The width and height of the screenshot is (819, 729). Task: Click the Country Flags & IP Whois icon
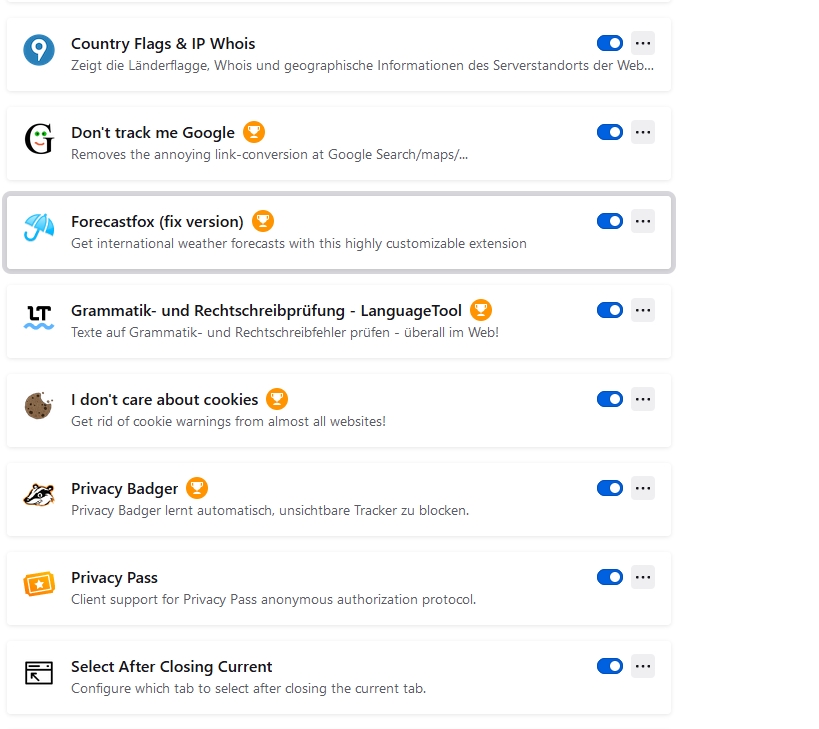(39, 50)
